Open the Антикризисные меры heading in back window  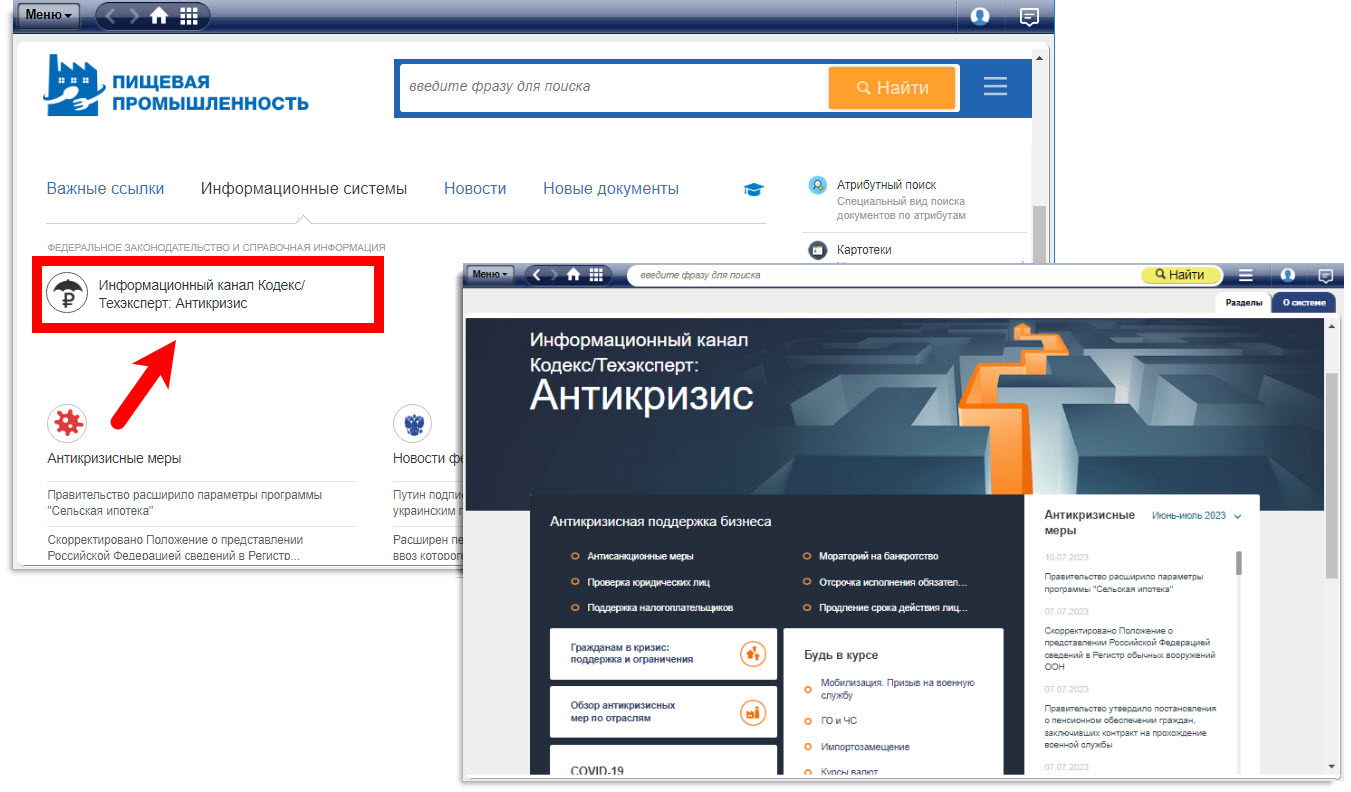(114, 458)
